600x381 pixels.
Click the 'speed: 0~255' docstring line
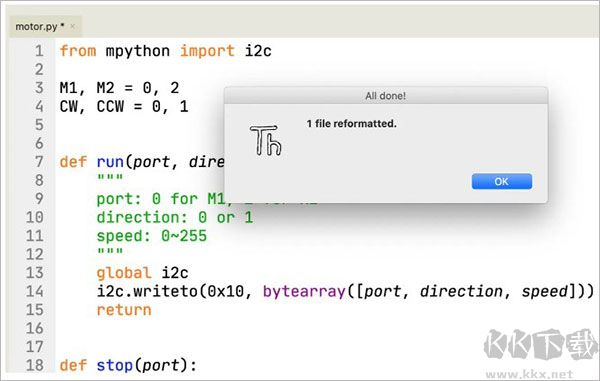[x=152, y=236]
